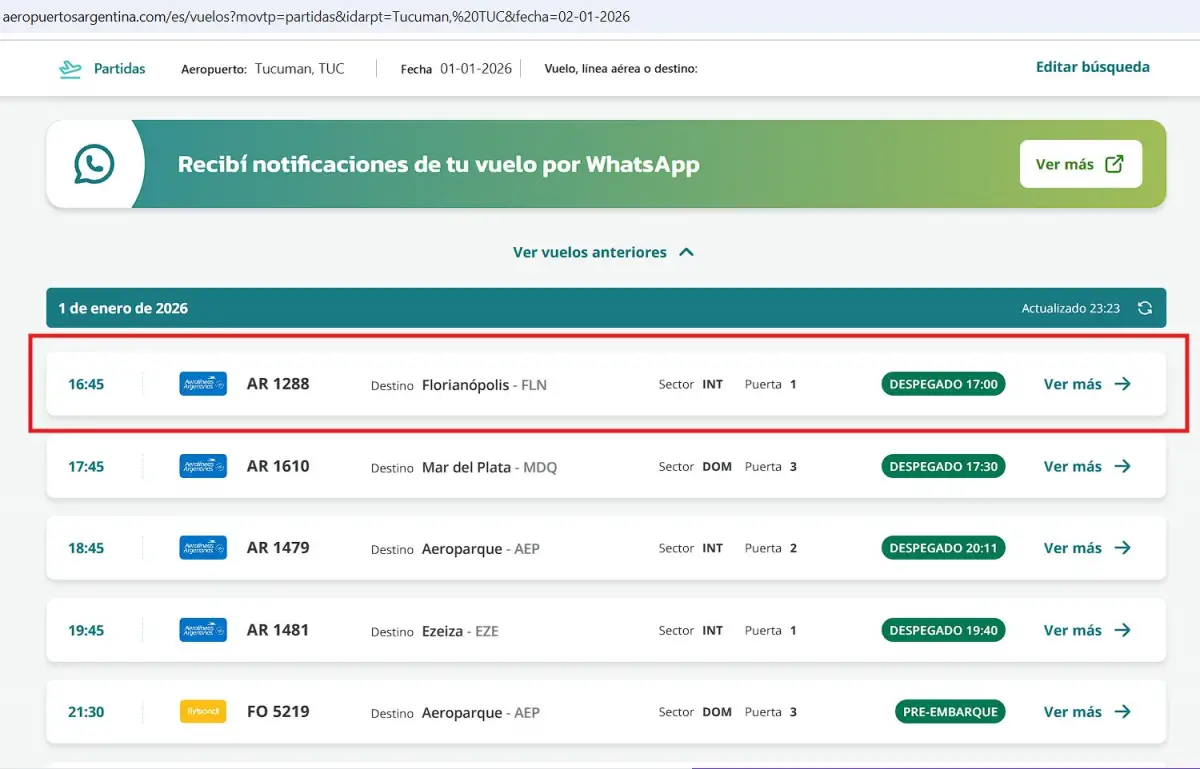Click Aerolíneas Argentinas logo for flight AR 1288

tap(203, 384)
